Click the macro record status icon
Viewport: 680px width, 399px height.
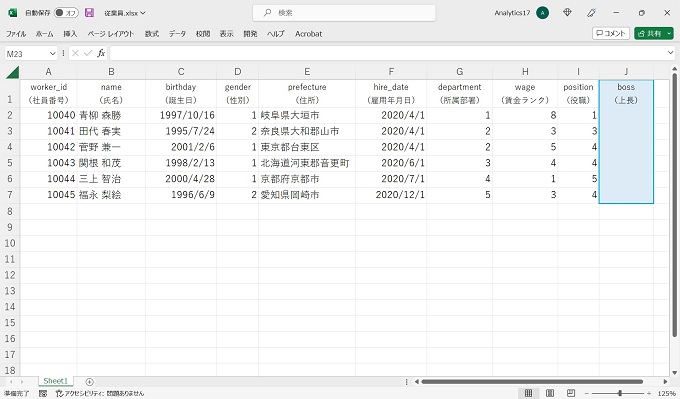pyautogui.click(x=42, y=393)
